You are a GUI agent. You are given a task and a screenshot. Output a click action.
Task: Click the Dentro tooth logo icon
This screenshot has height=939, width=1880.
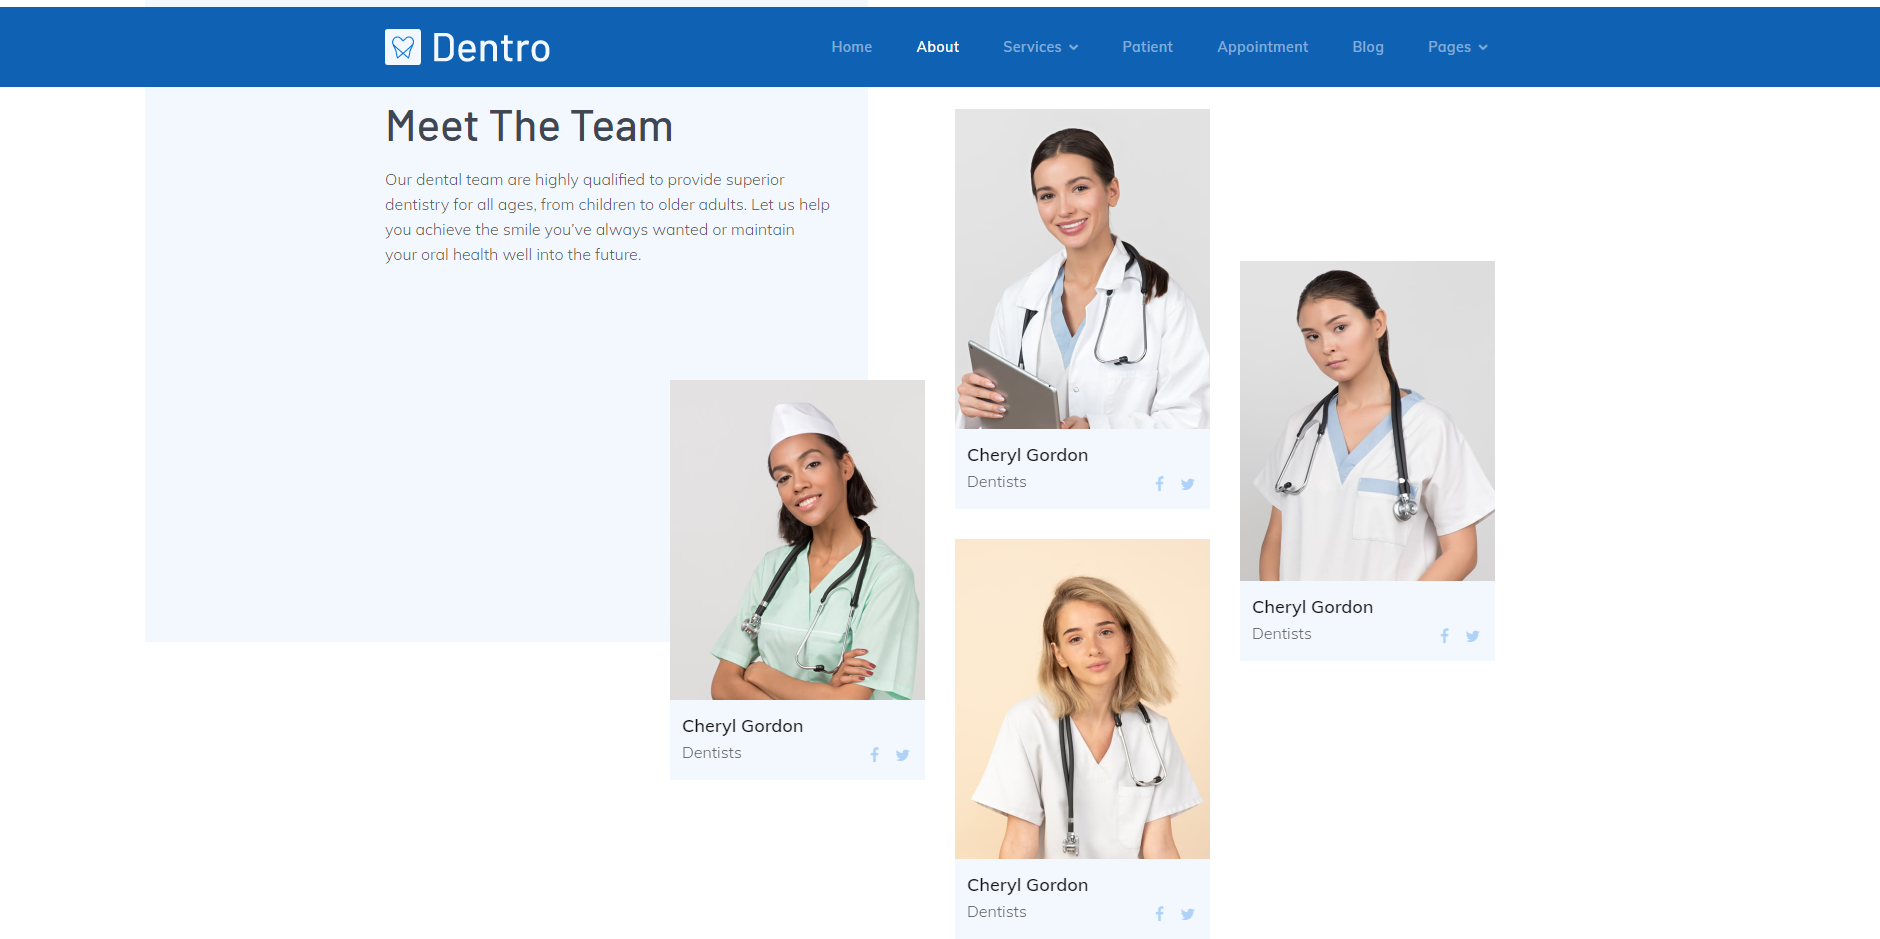tap(402, 47)
